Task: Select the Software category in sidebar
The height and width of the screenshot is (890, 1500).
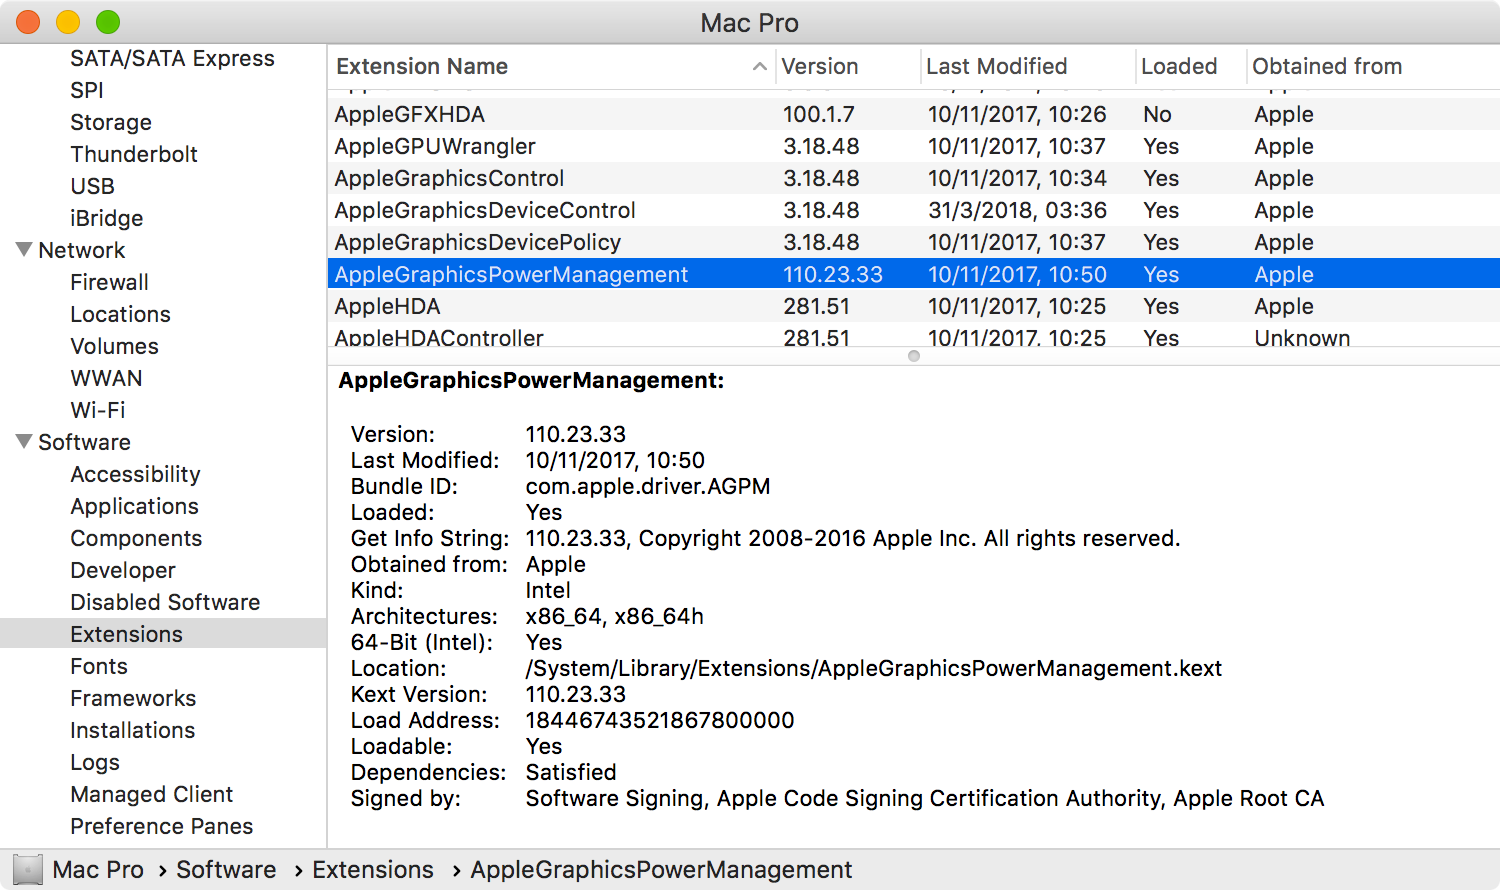Action: point(84,442)
